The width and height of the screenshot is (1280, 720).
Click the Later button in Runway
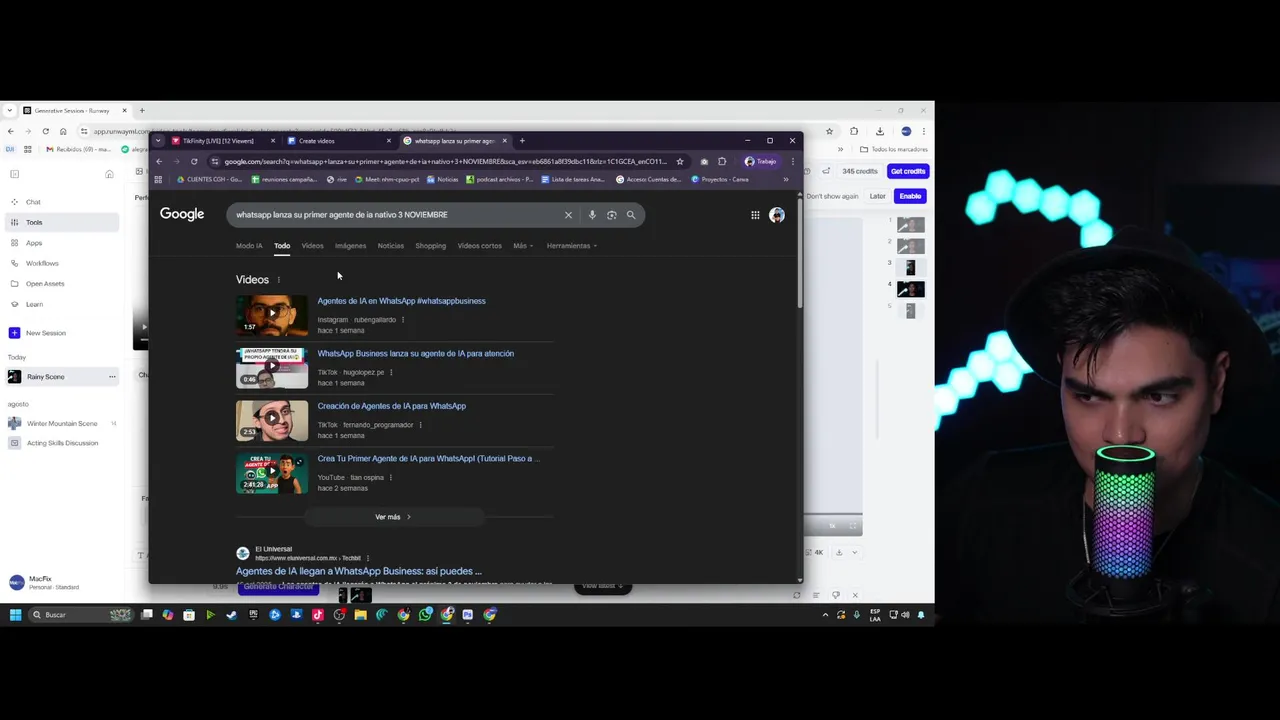(877, 196)
